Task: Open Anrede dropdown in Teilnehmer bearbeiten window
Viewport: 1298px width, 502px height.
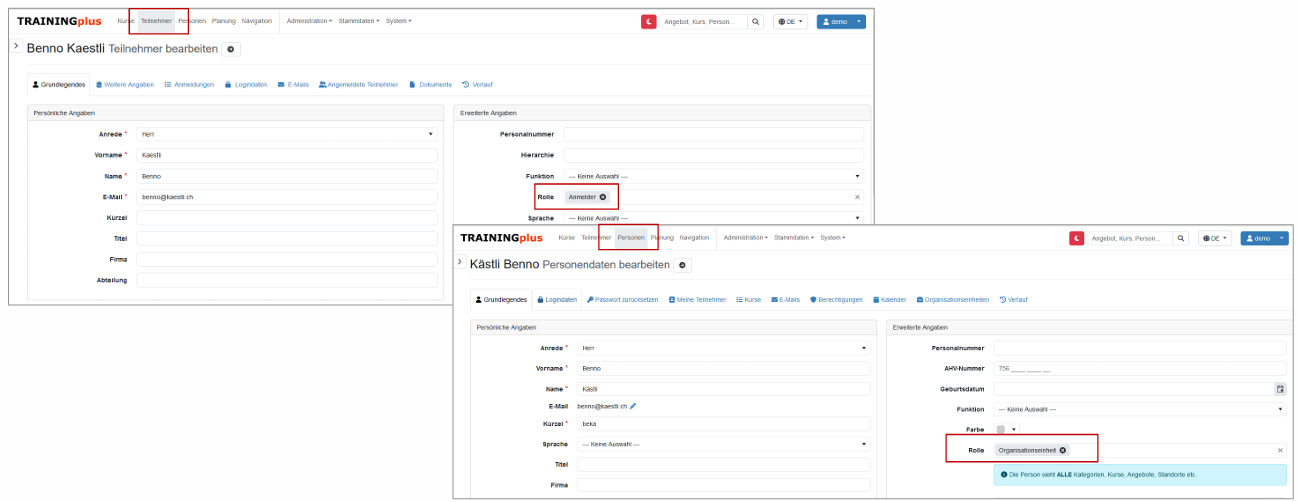Action: tap(287, 134)
